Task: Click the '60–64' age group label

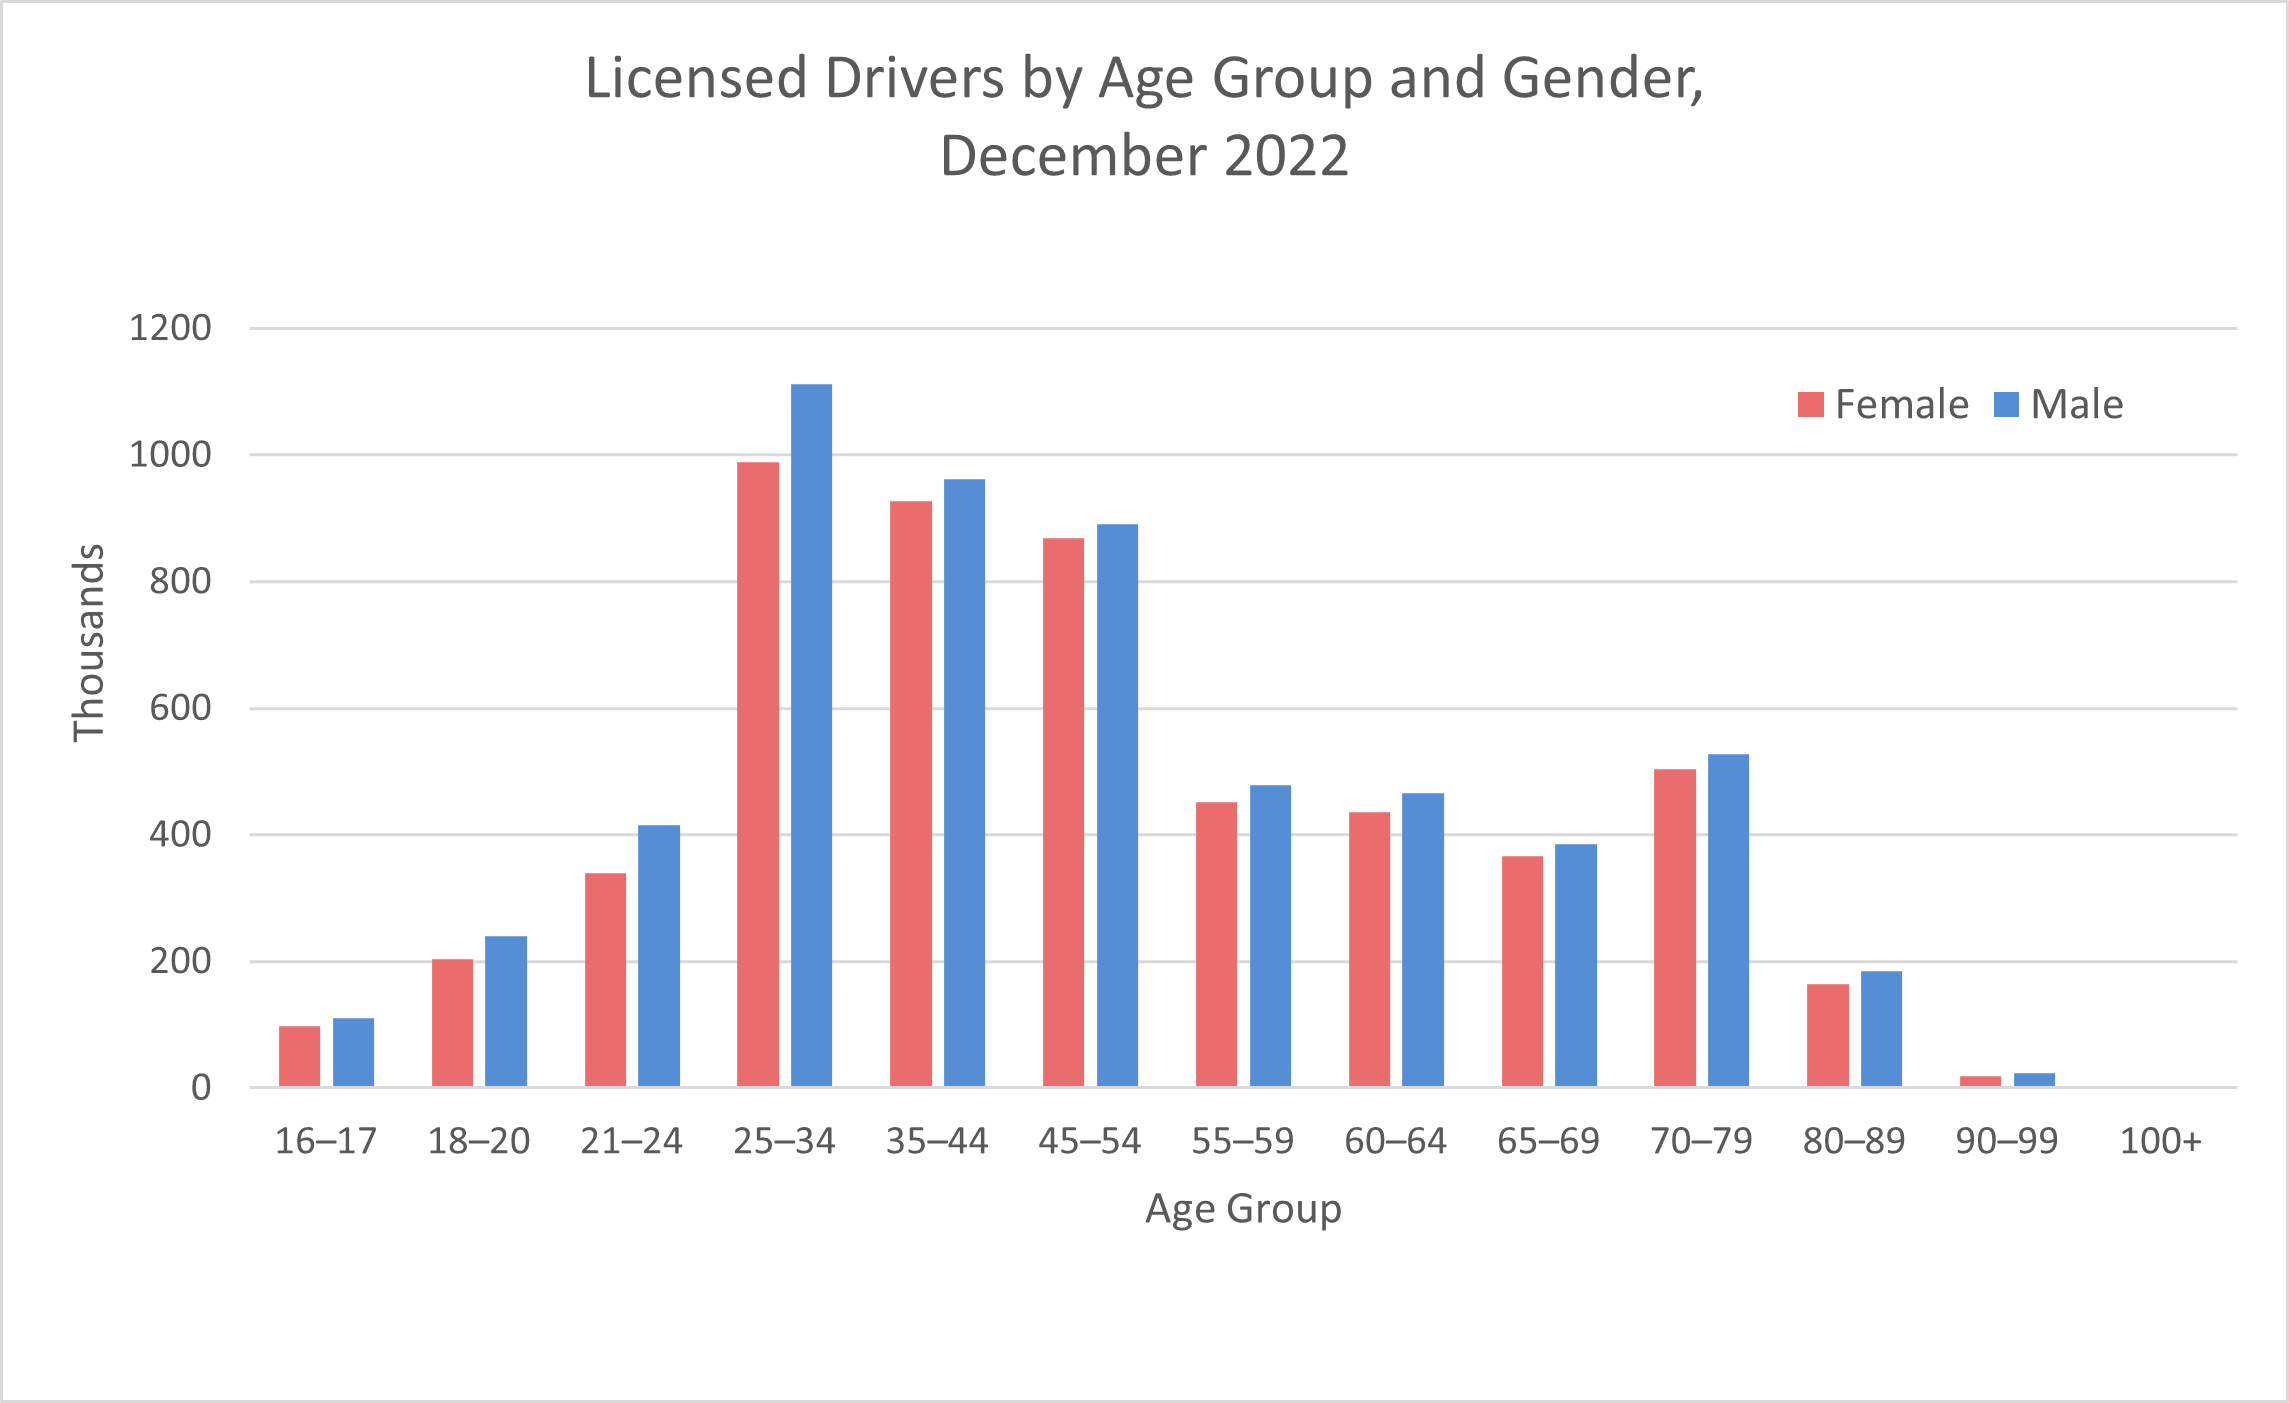Action: click(x=1396, y=1141)
